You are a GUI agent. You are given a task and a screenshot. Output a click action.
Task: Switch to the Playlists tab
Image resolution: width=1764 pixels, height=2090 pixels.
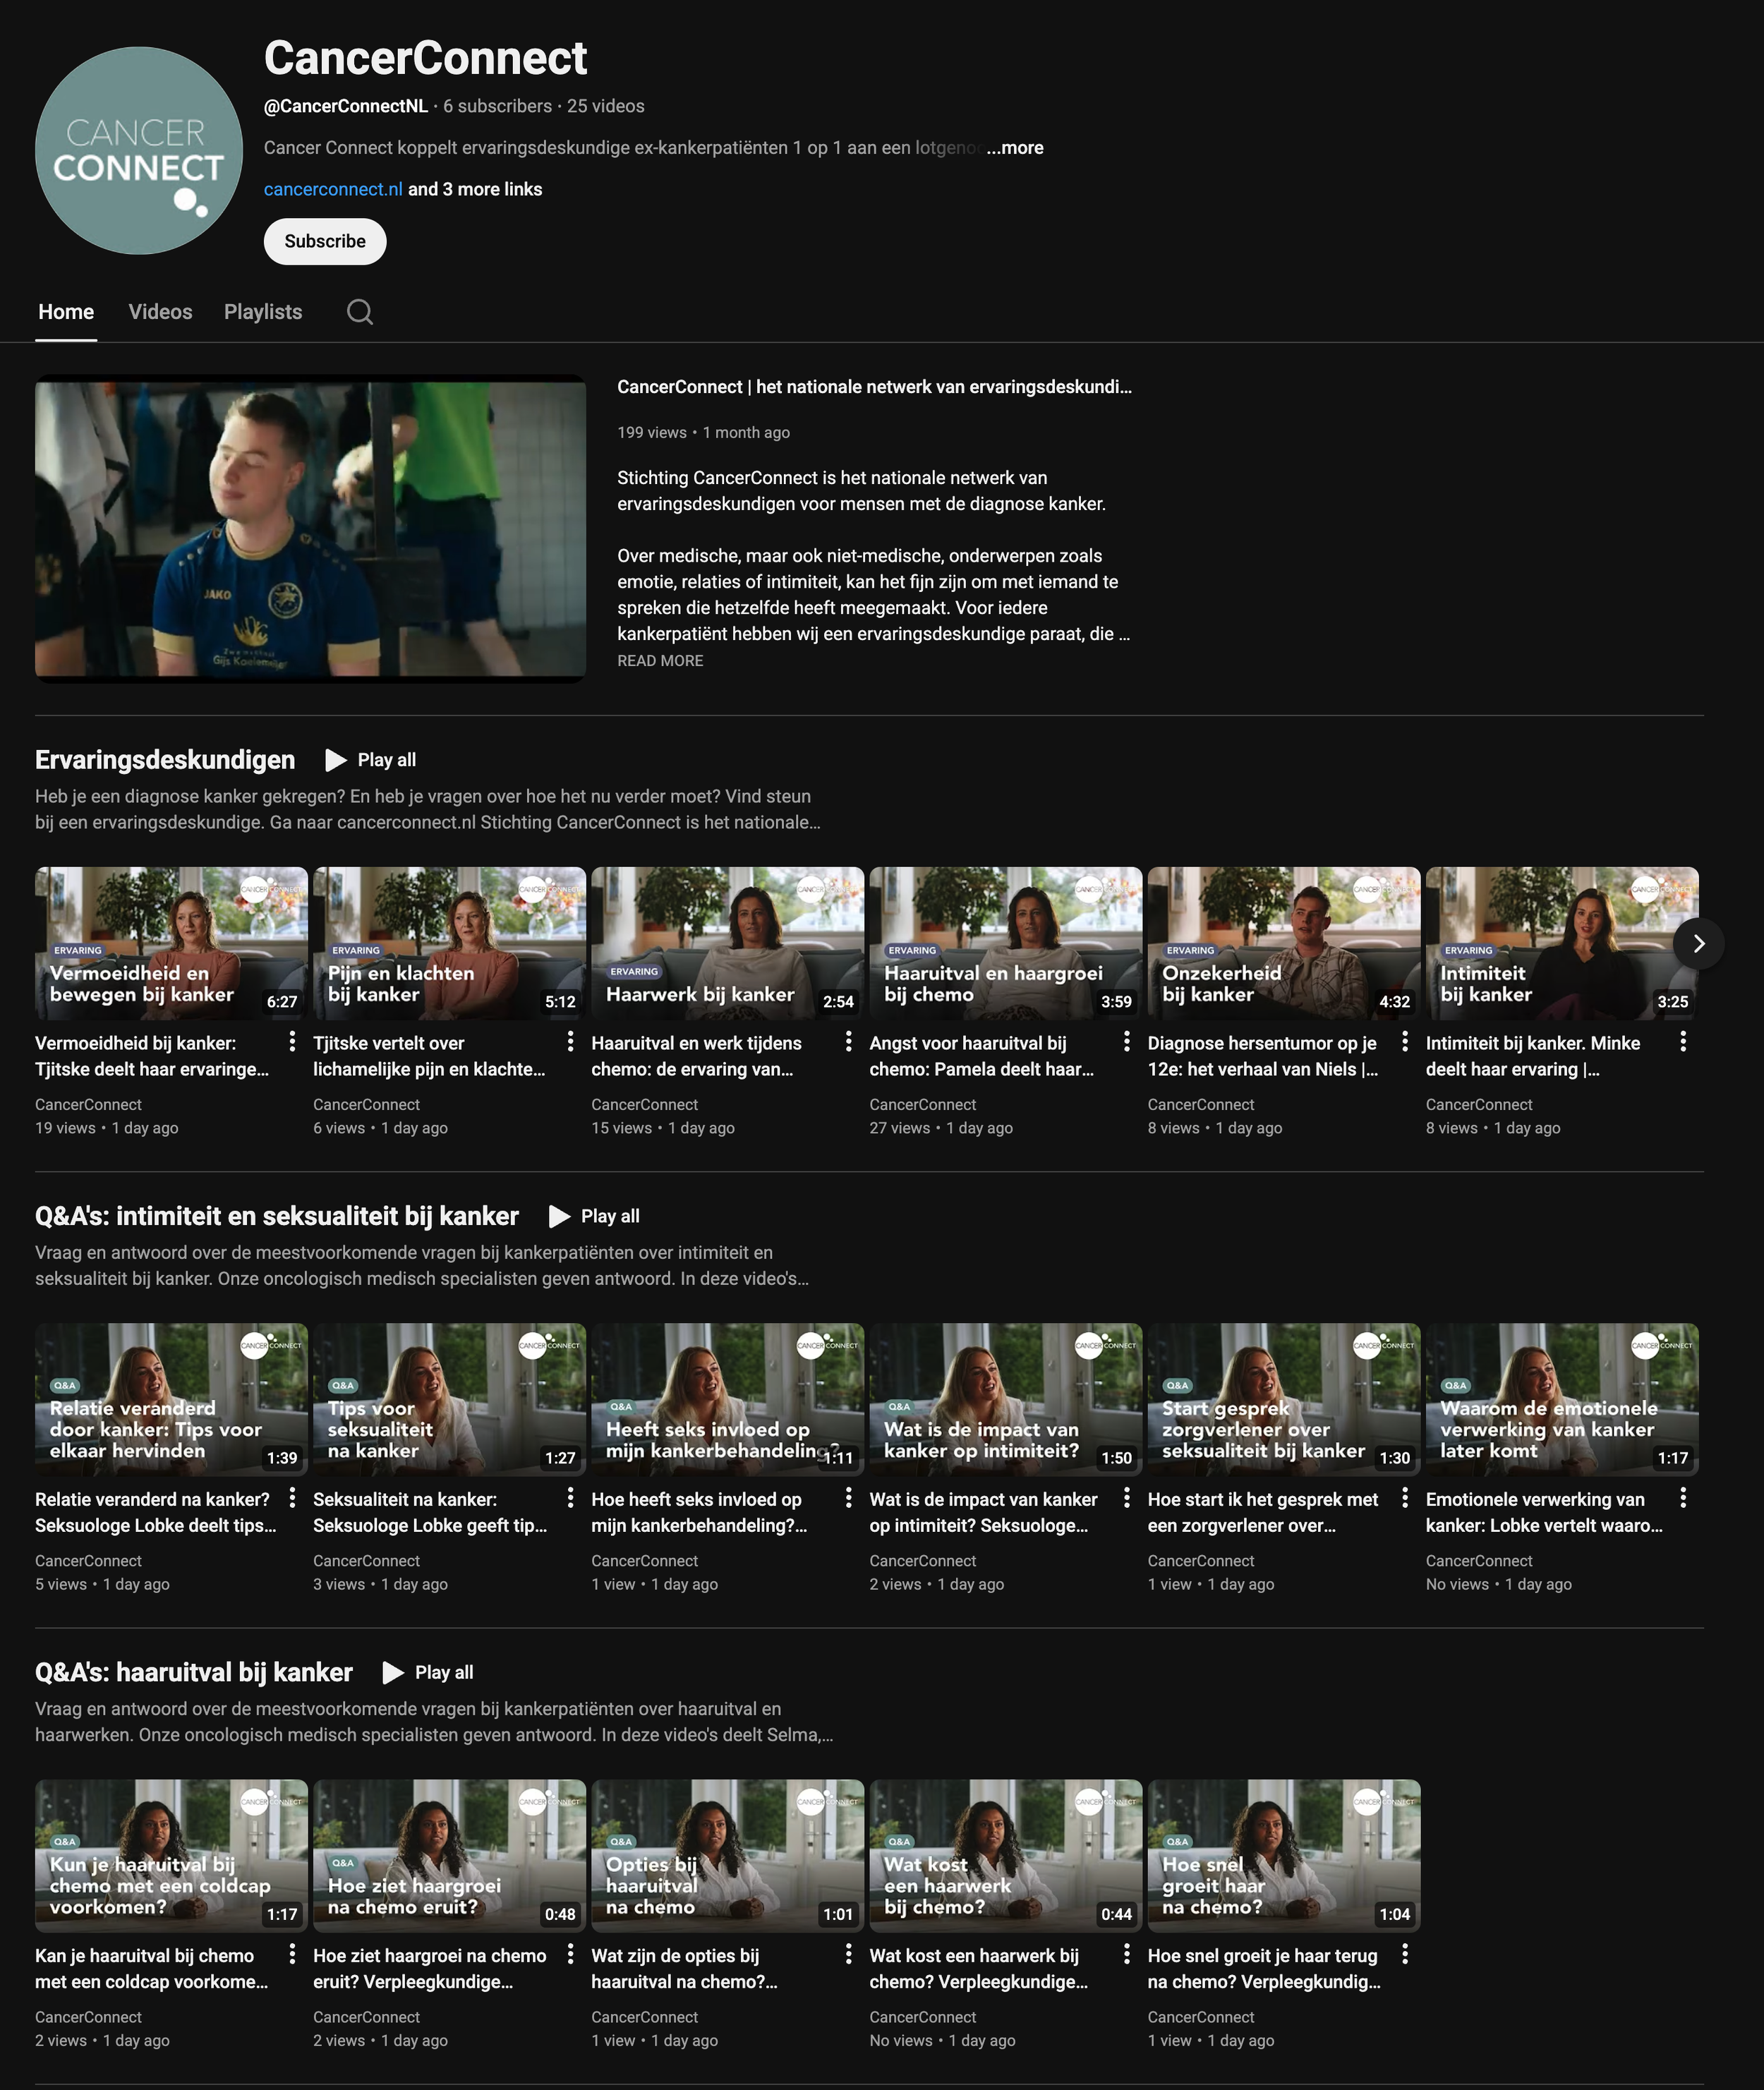click(x=263, y=312)
